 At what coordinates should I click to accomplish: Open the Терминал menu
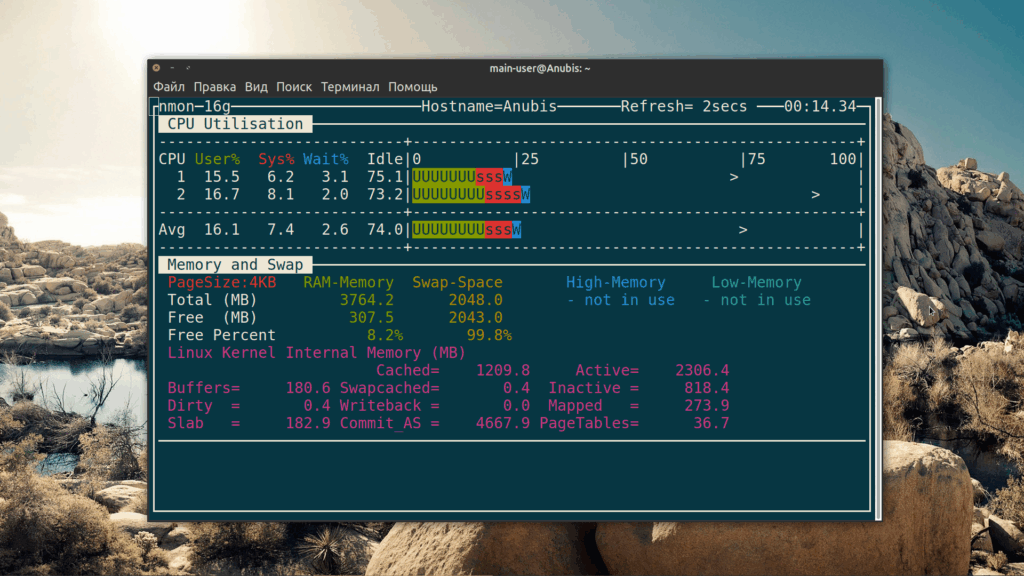point(350,87)
